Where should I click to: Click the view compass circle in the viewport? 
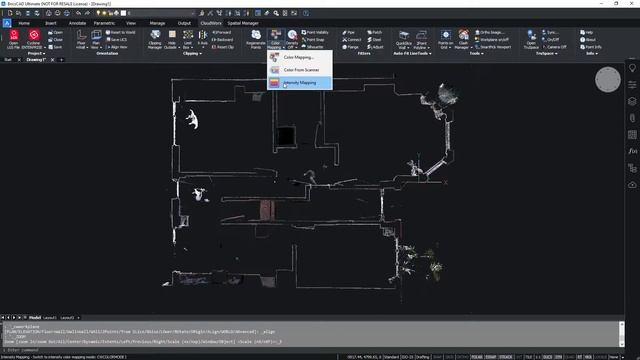coord(608,80)
